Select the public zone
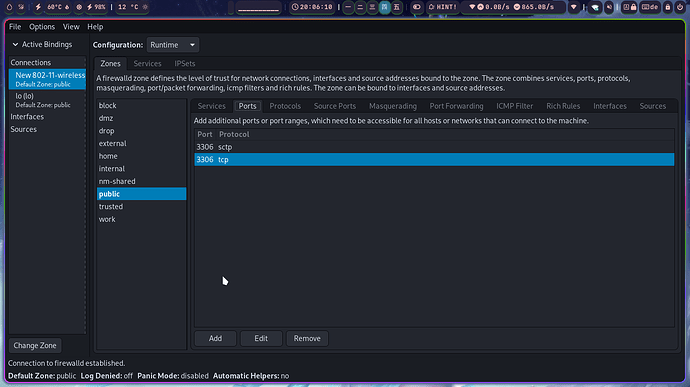 coord(142,194)
